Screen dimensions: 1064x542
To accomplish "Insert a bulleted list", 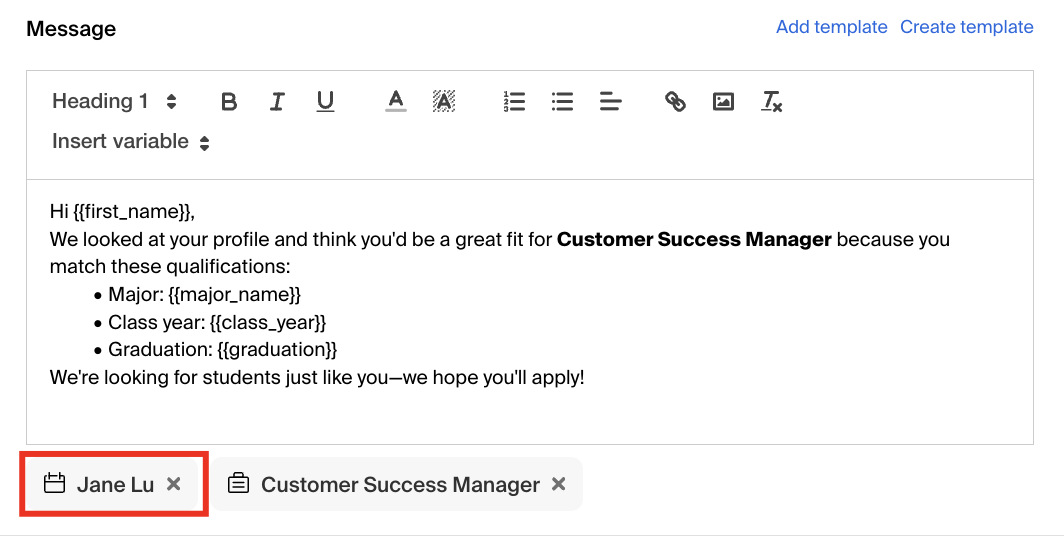I will tap(563, 102).
